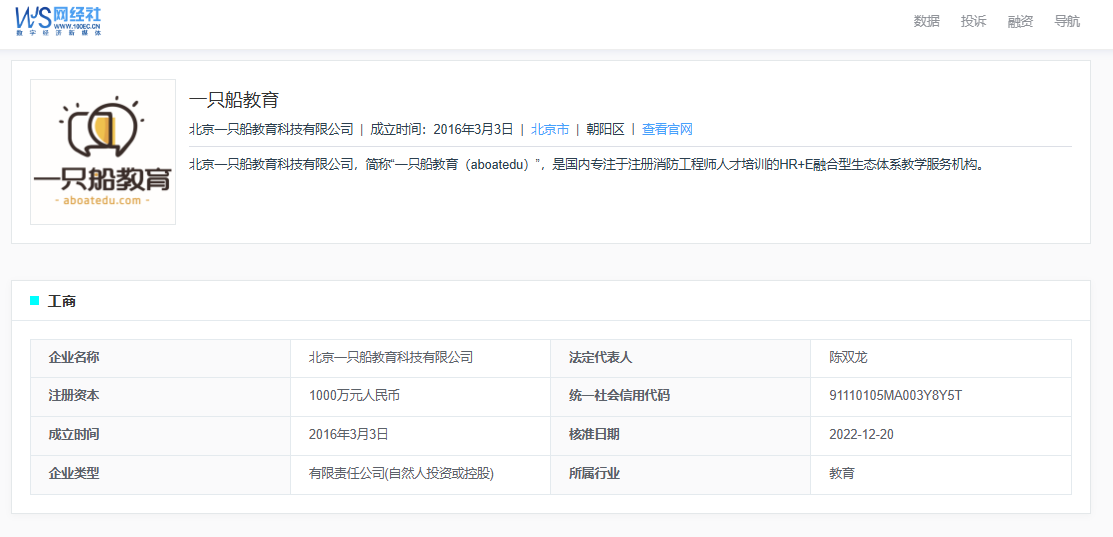
Task: Open the 数据 menu item
Action: point(926,21)
